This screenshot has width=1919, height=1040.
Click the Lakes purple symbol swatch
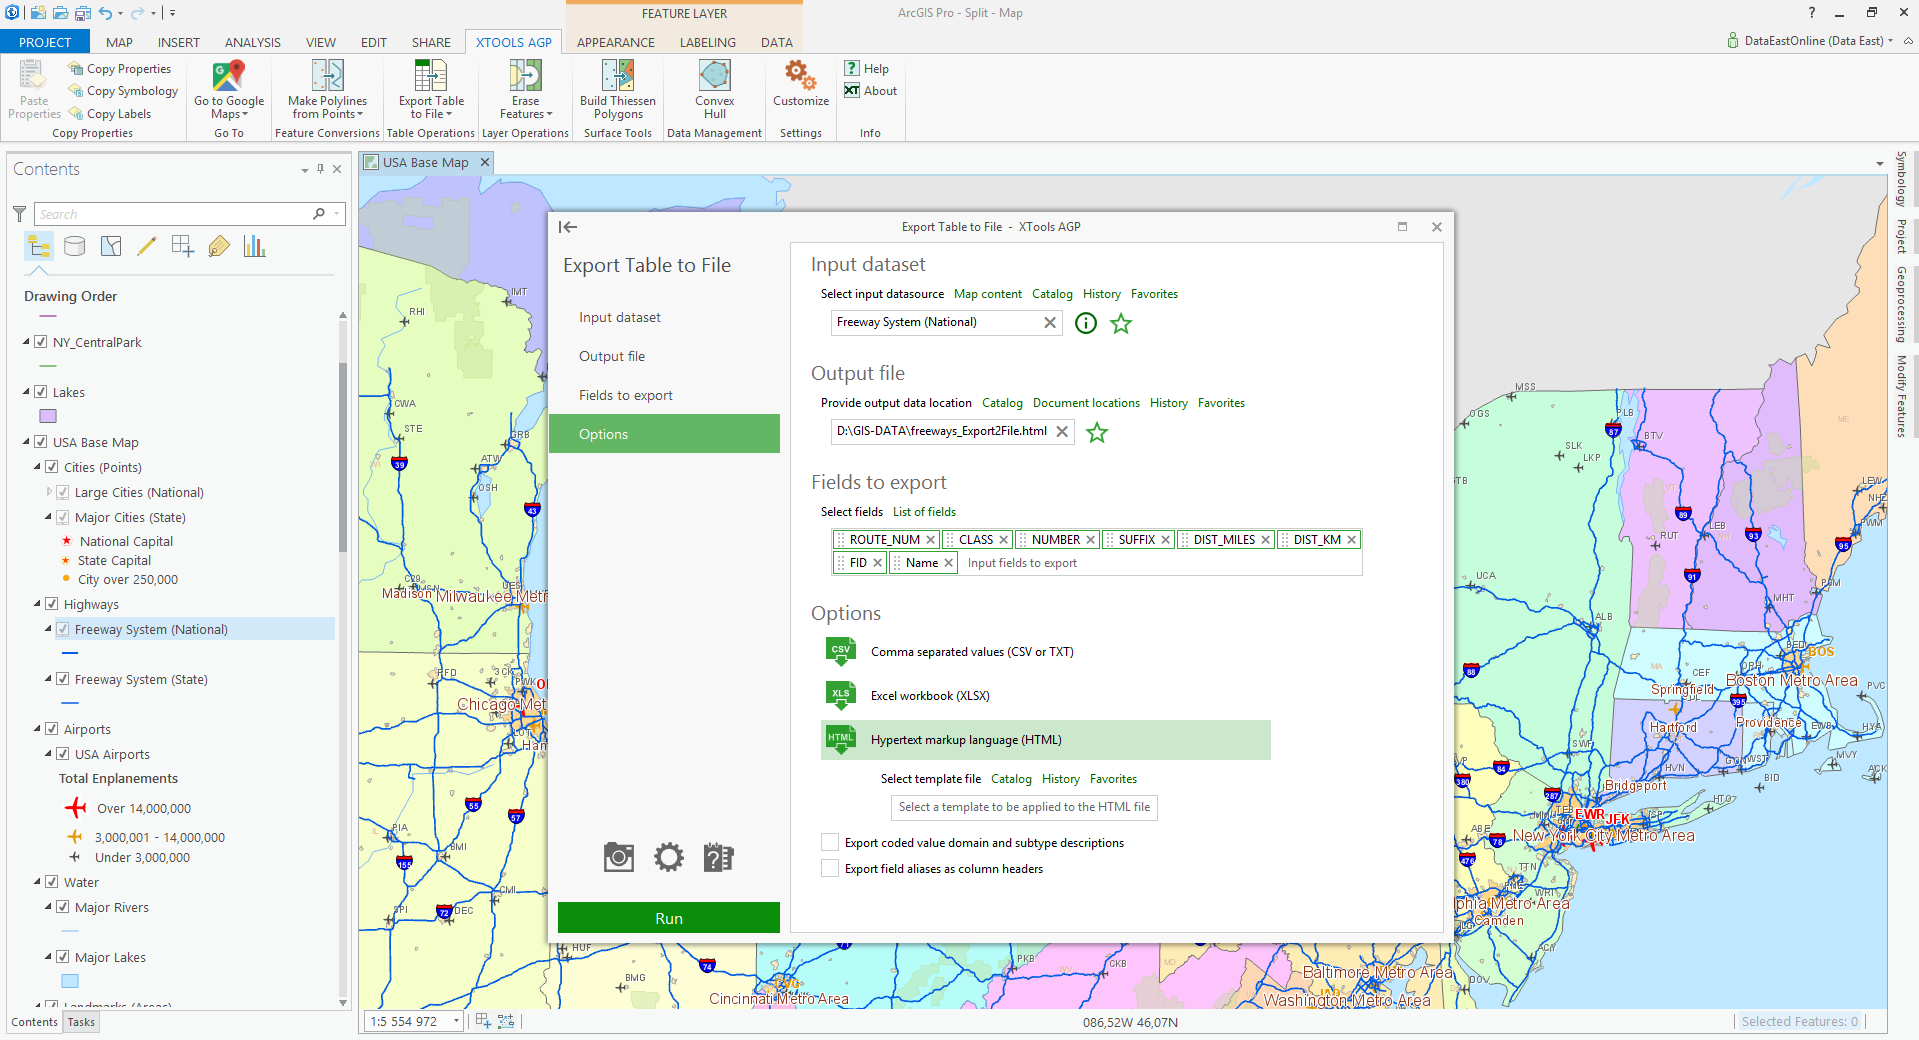(48, 416)
